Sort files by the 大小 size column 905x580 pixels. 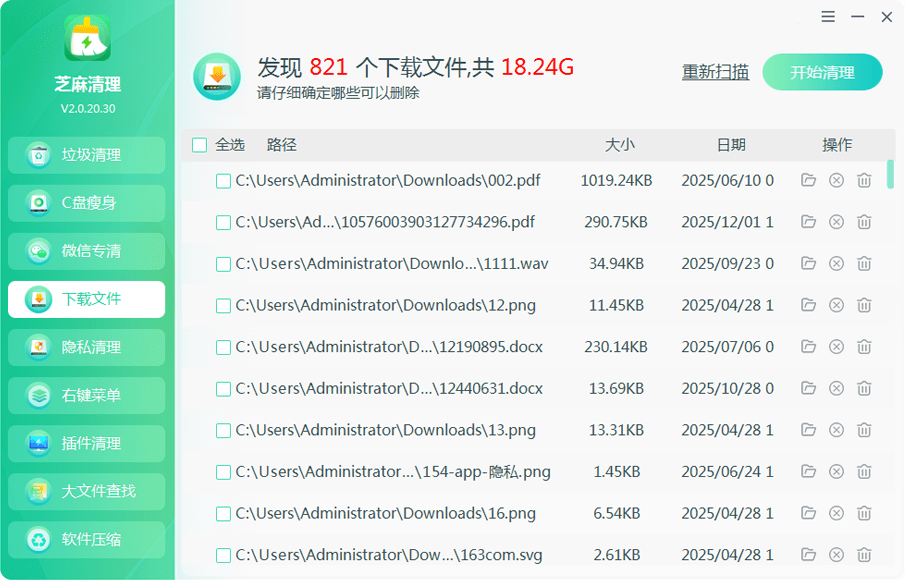621,144
